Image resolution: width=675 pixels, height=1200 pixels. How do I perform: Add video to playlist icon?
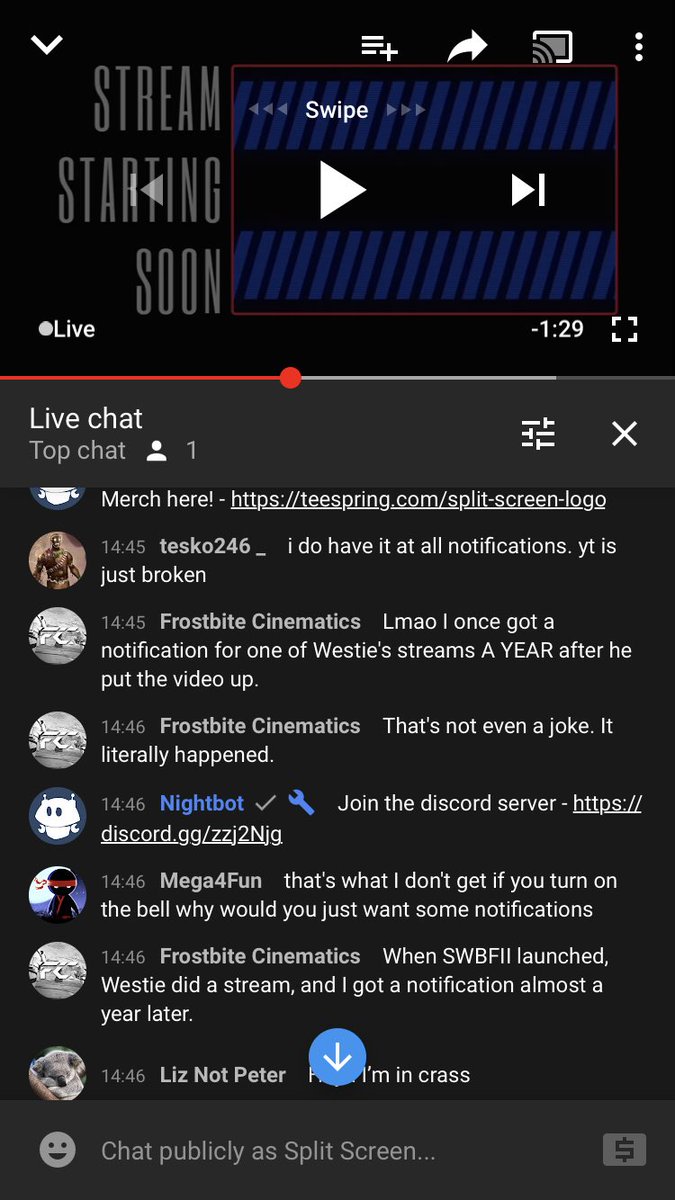coord(380,47)
